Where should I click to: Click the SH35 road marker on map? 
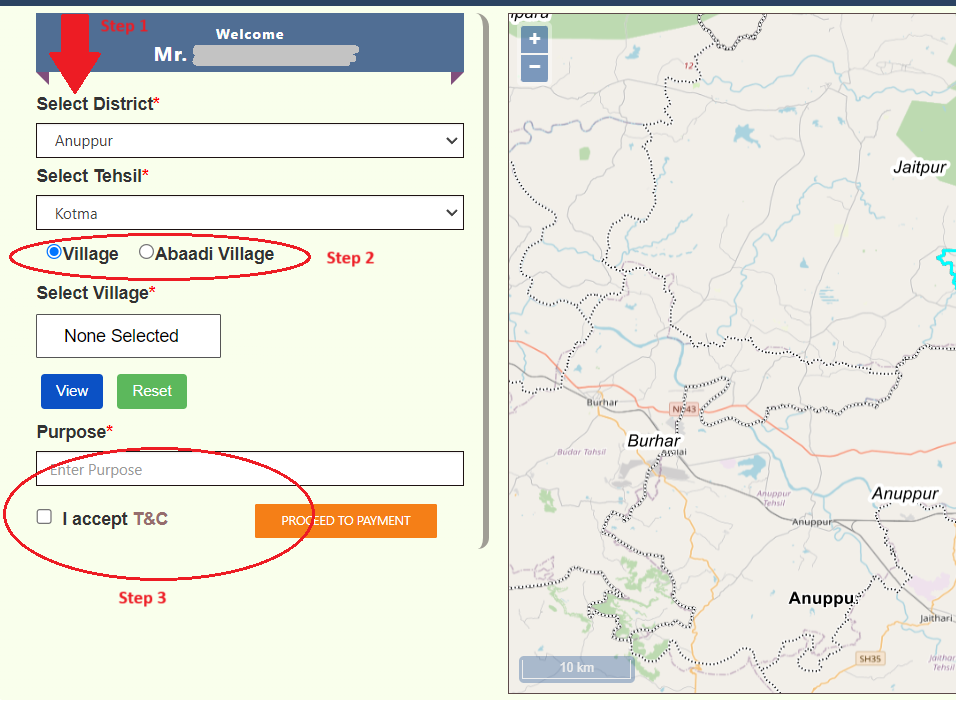pos(870,658)
